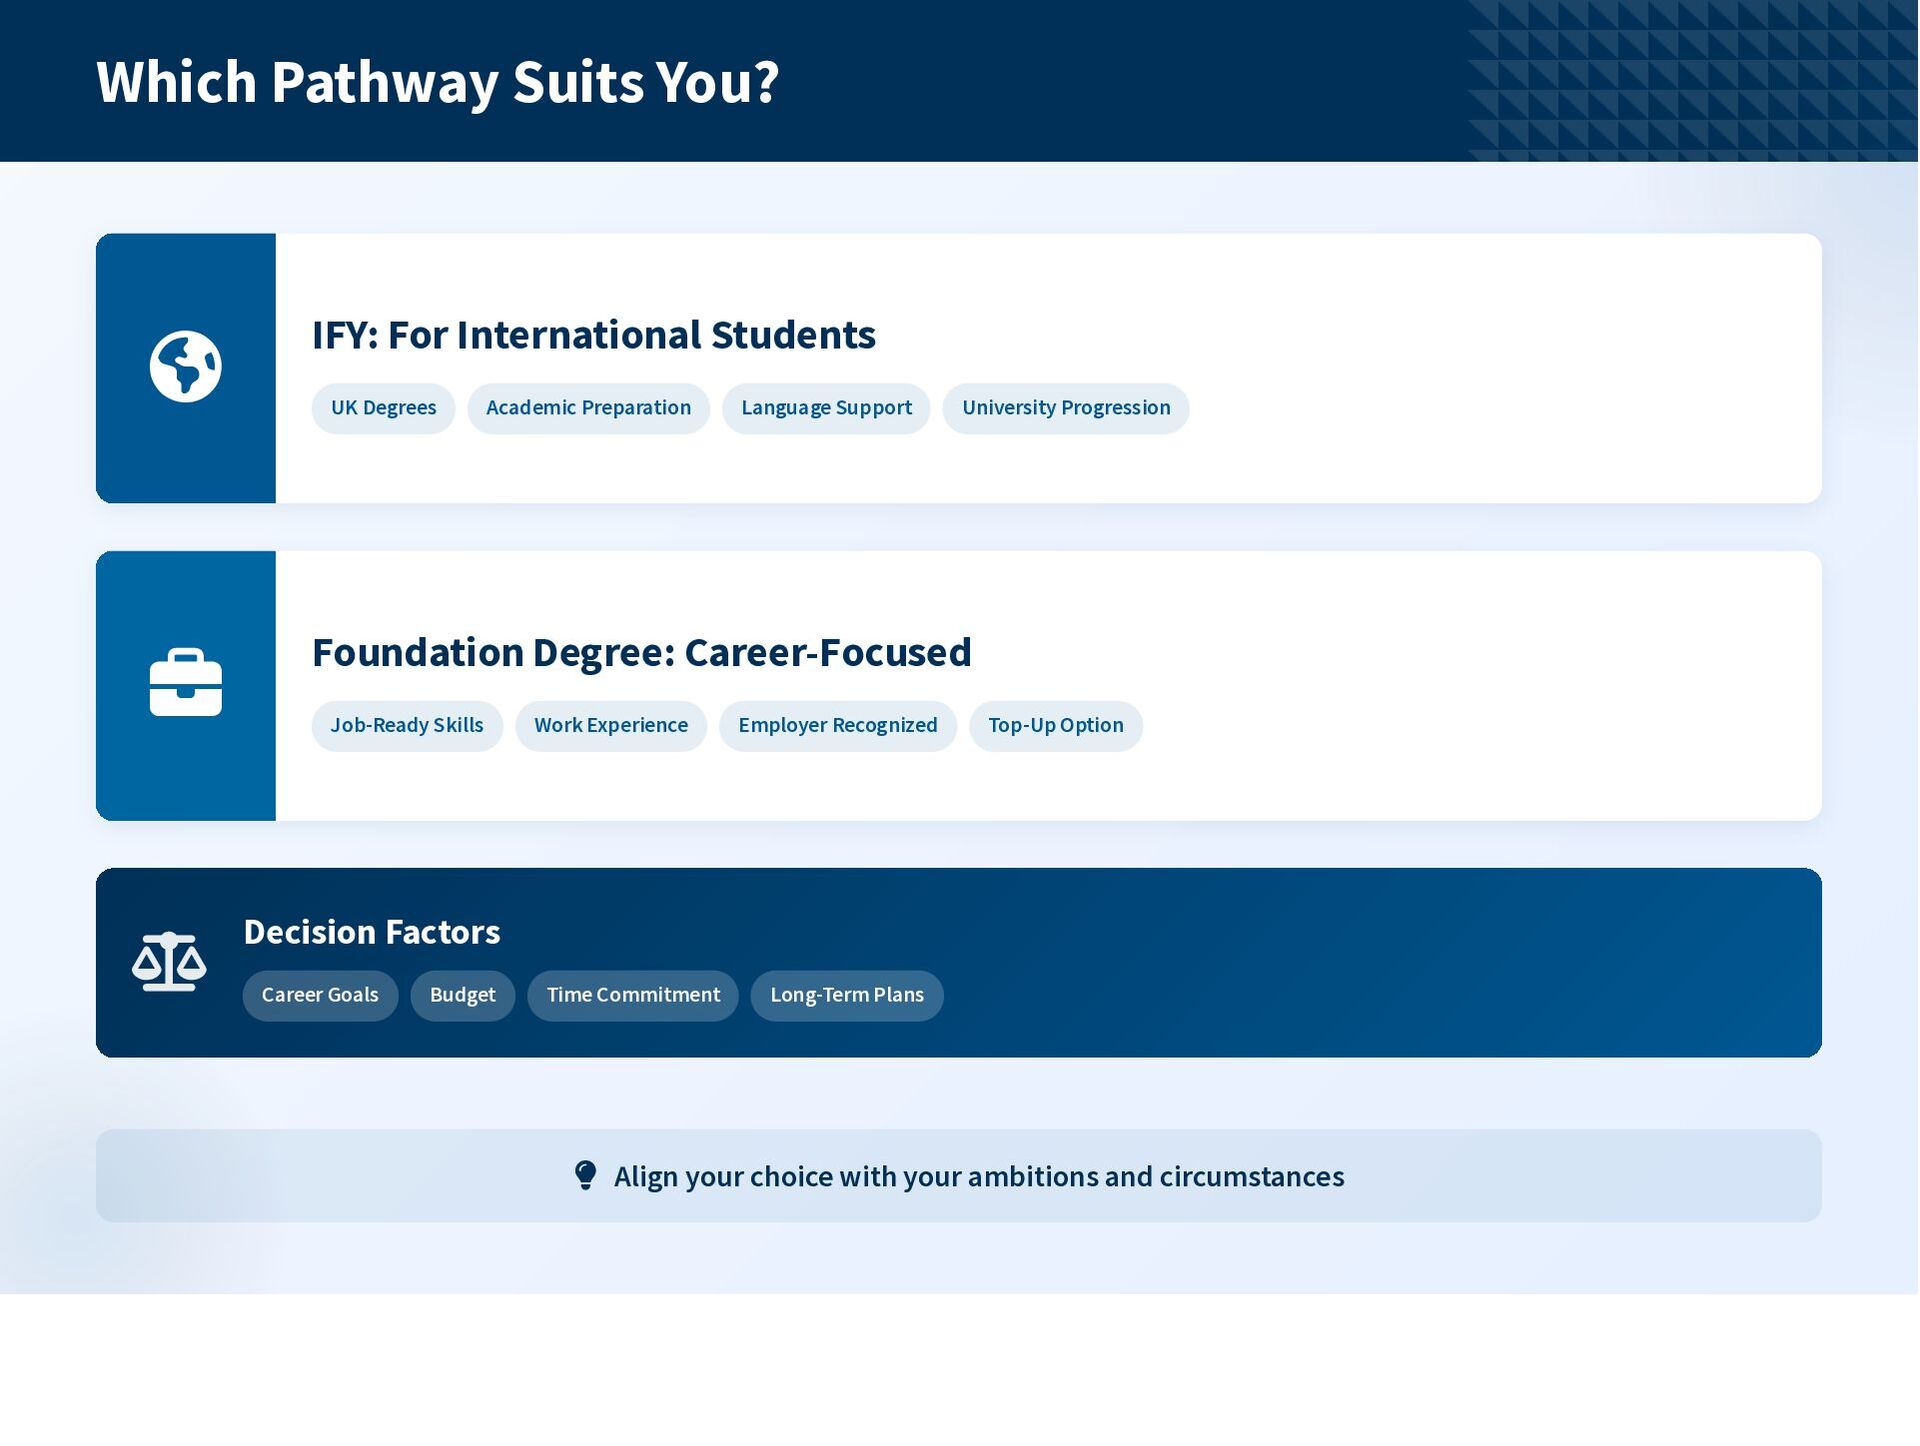Image resolution: width=1920 pixels, height=1446 pixels.
Task: Select the Job-Ready Skills tag
Action: point(406,726)
